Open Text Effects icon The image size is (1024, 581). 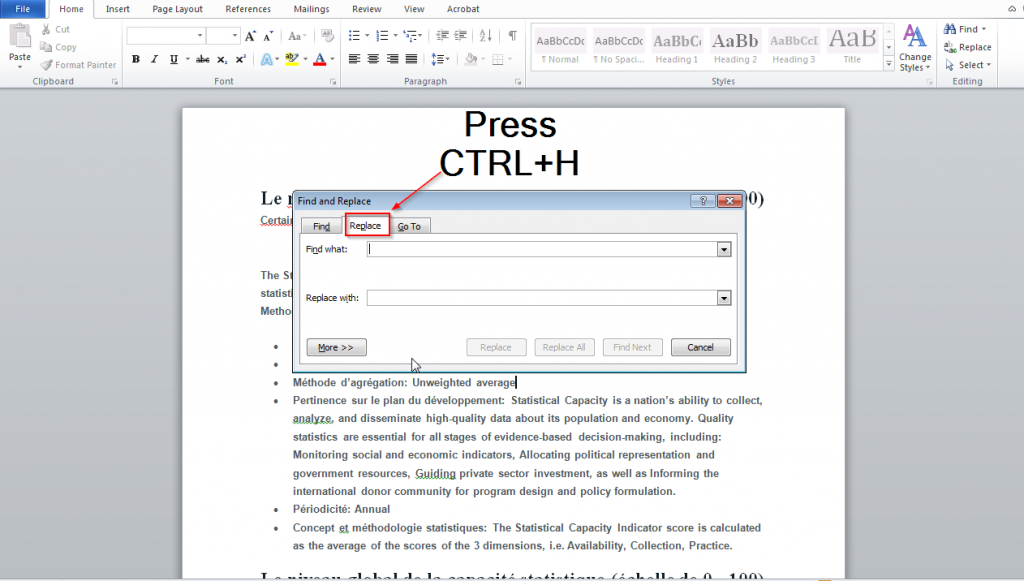click(x=266, y=59)
